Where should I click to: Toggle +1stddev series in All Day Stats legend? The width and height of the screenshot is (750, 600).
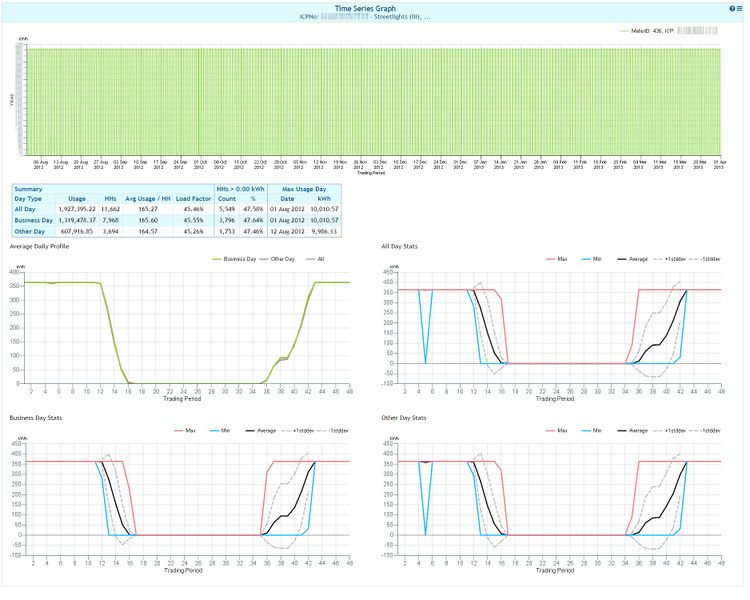[670, 259]
